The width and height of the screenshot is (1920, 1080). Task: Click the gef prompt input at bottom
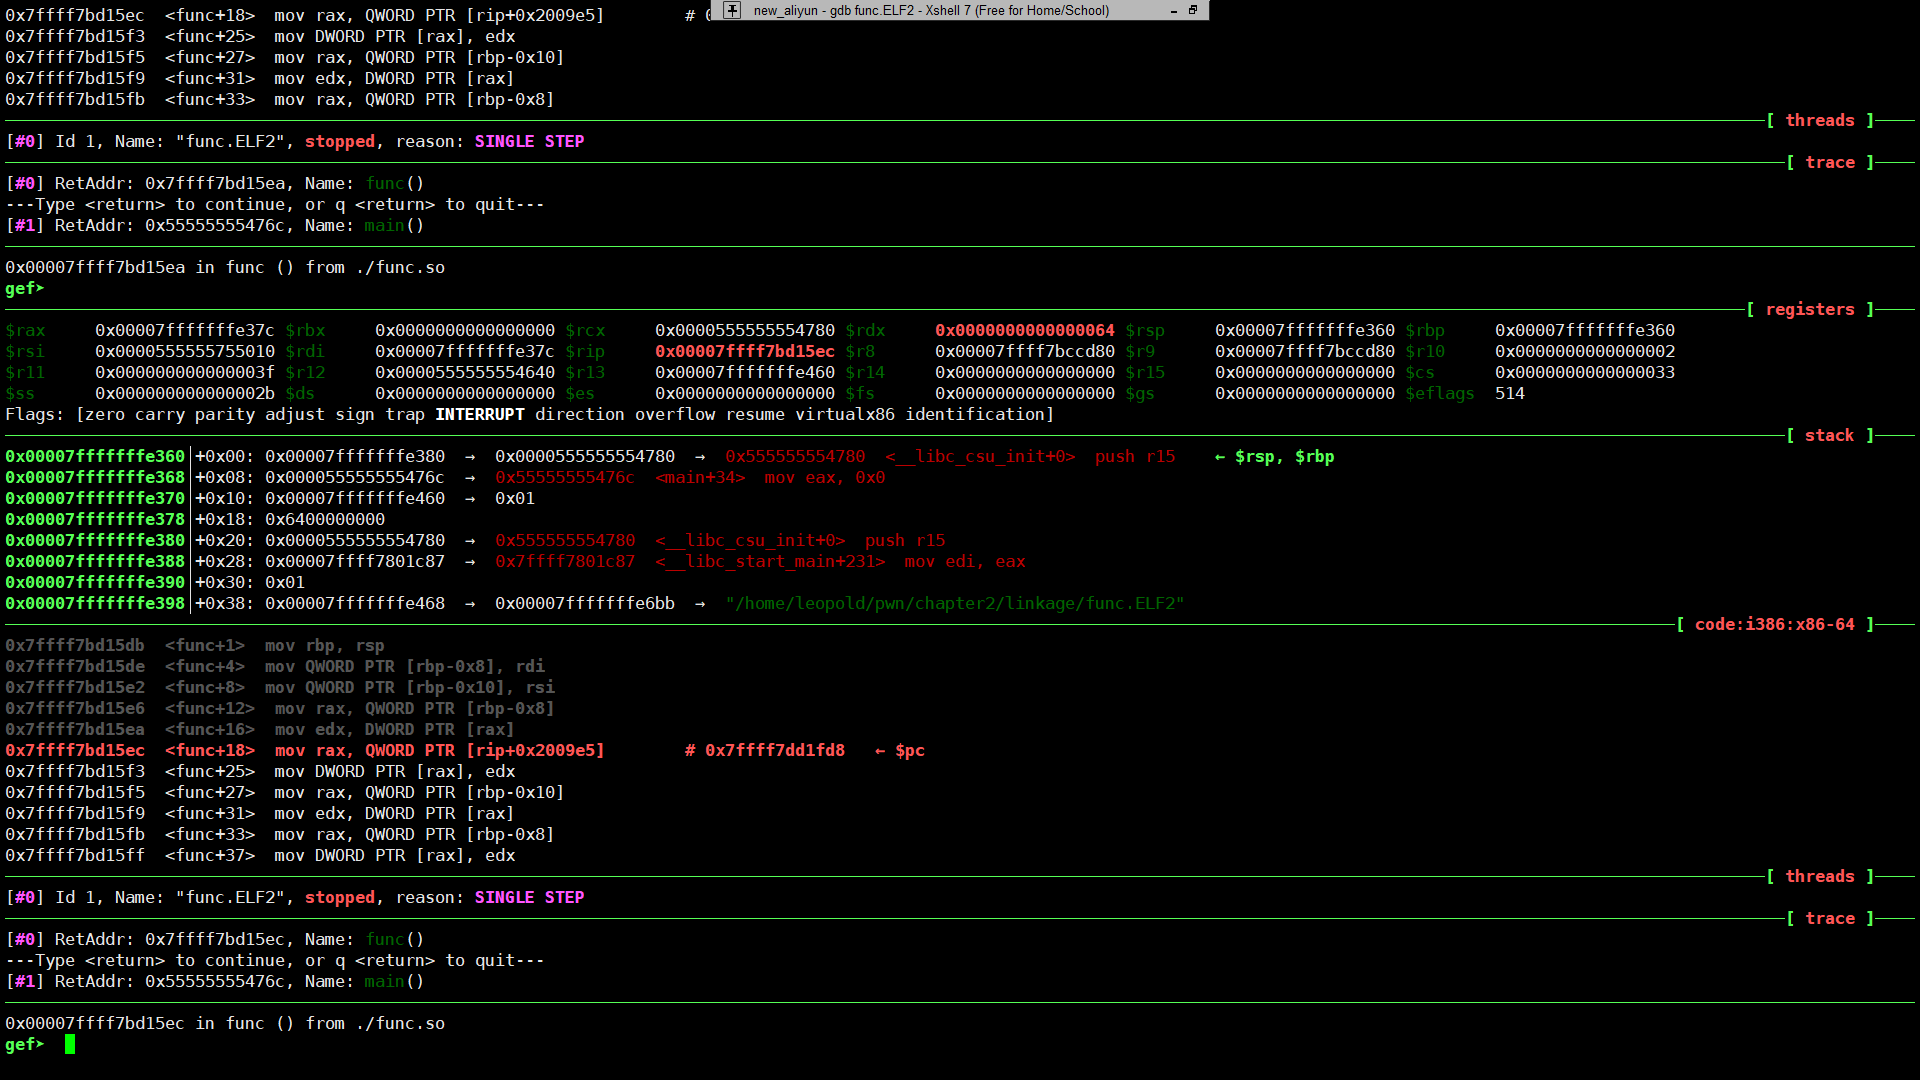coord(70,1044)
